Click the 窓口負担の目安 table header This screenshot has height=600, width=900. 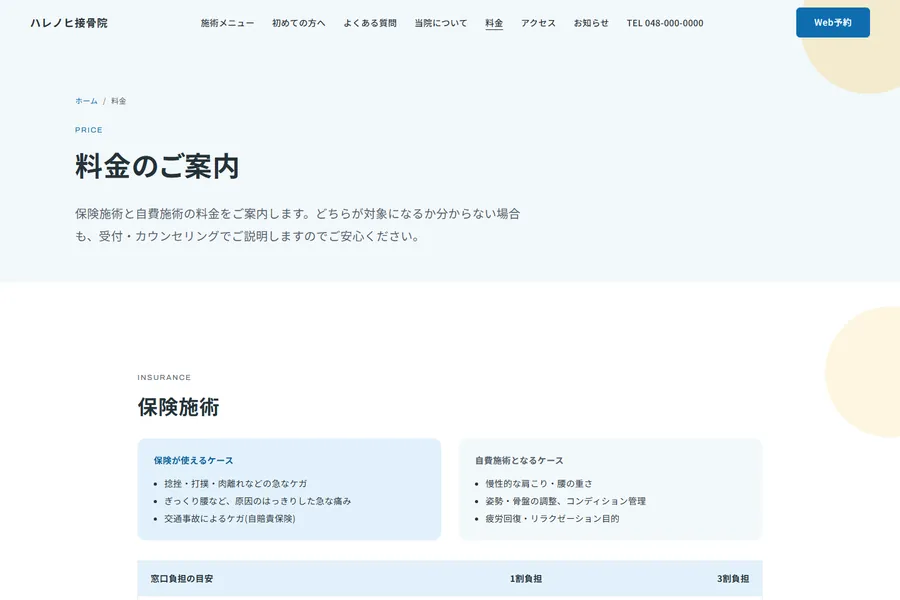point(182,579)
